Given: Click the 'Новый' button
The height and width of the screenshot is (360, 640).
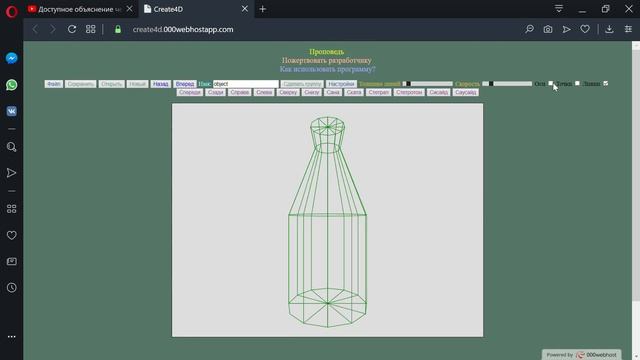Looking at the screenshot, I should tap(138, 84).
